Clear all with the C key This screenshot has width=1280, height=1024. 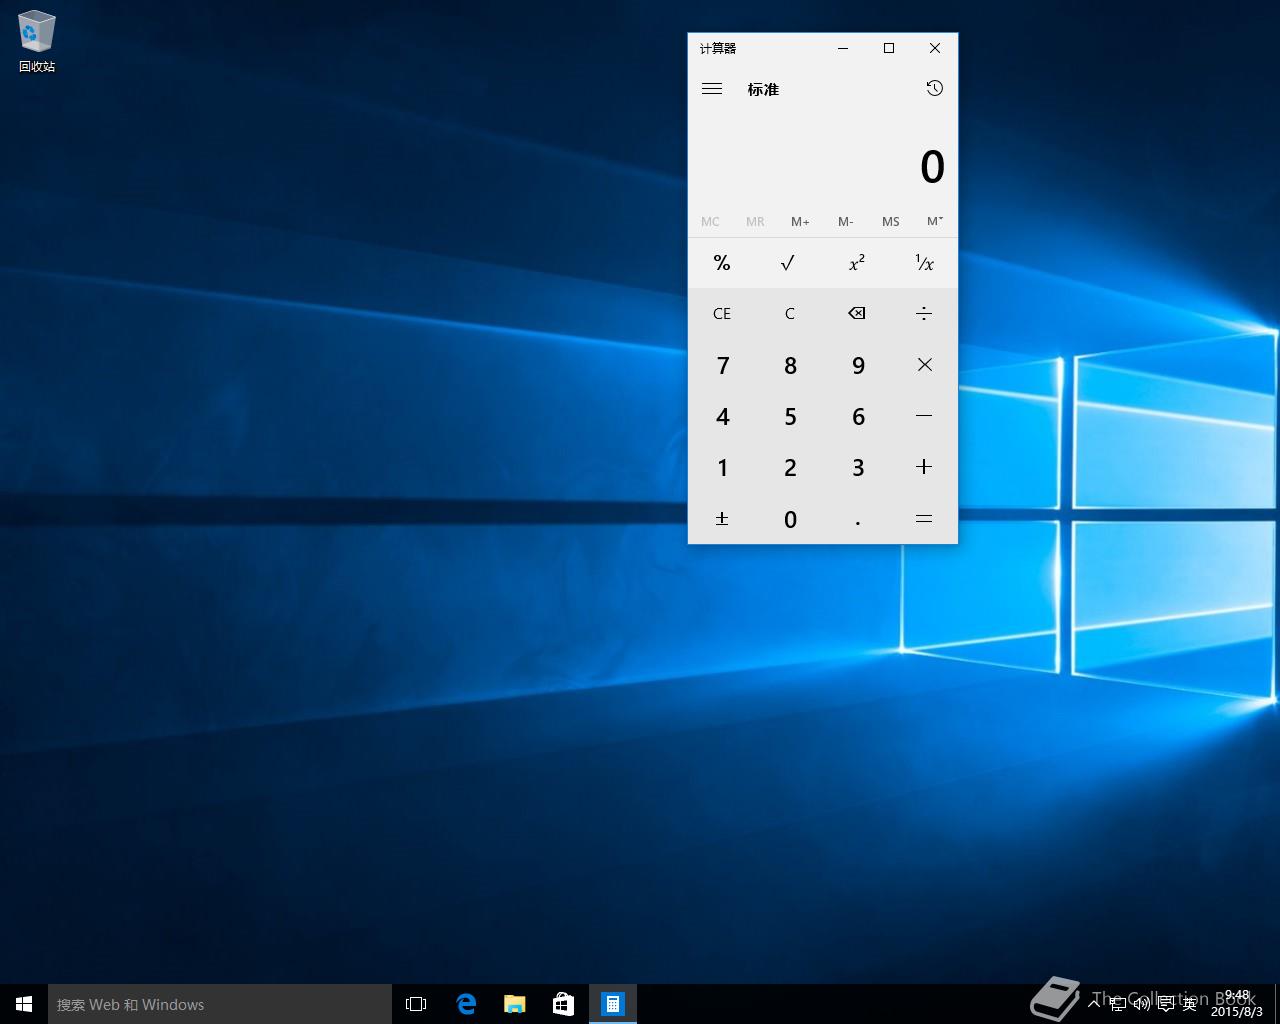click(789, 314)
